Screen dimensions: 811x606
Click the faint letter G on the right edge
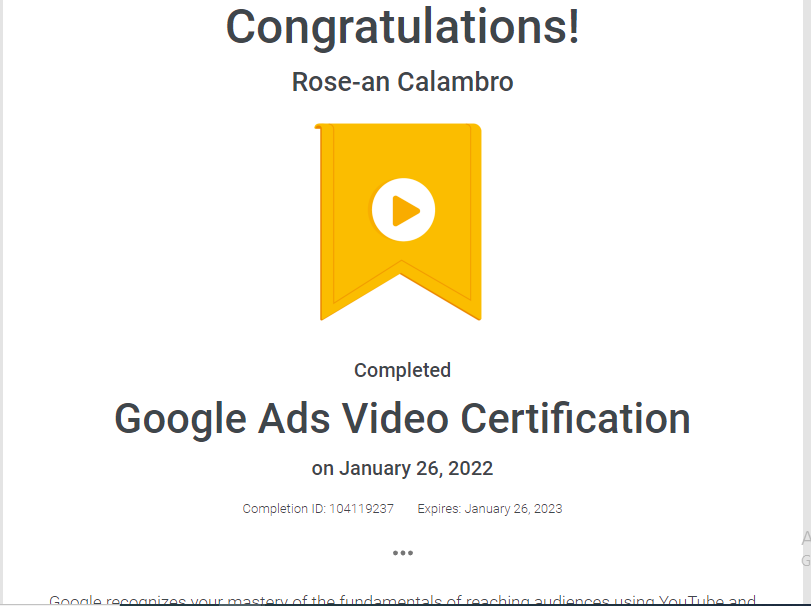pyautogui.click(x=806, y=561)
